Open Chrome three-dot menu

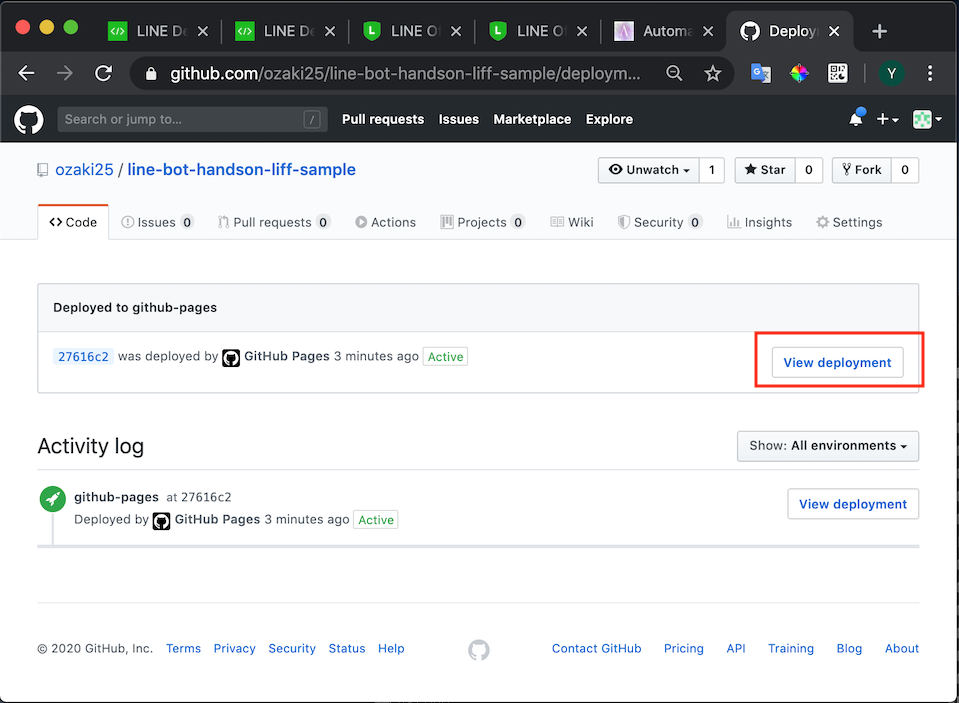tap(930, 73)
